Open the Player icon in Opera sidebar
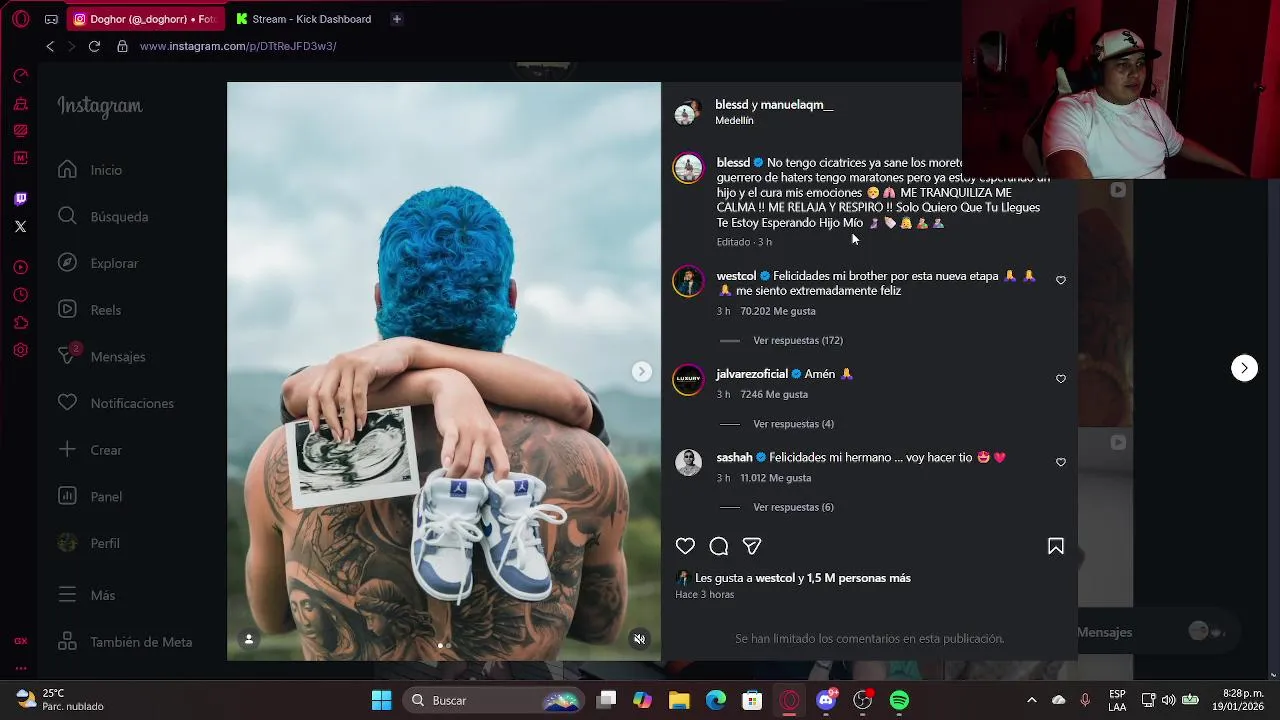Viewport: 1280px width, 720px height. point(20,267)
